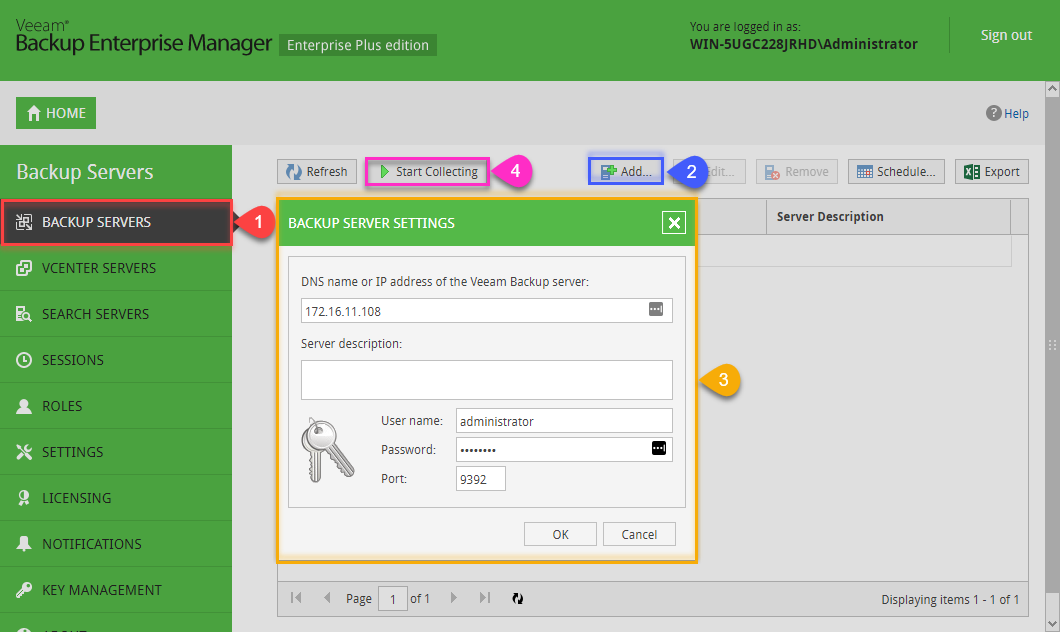Screen dimensions: 1060x632
Task: Click the Help question mark icon
Action: 993,113
